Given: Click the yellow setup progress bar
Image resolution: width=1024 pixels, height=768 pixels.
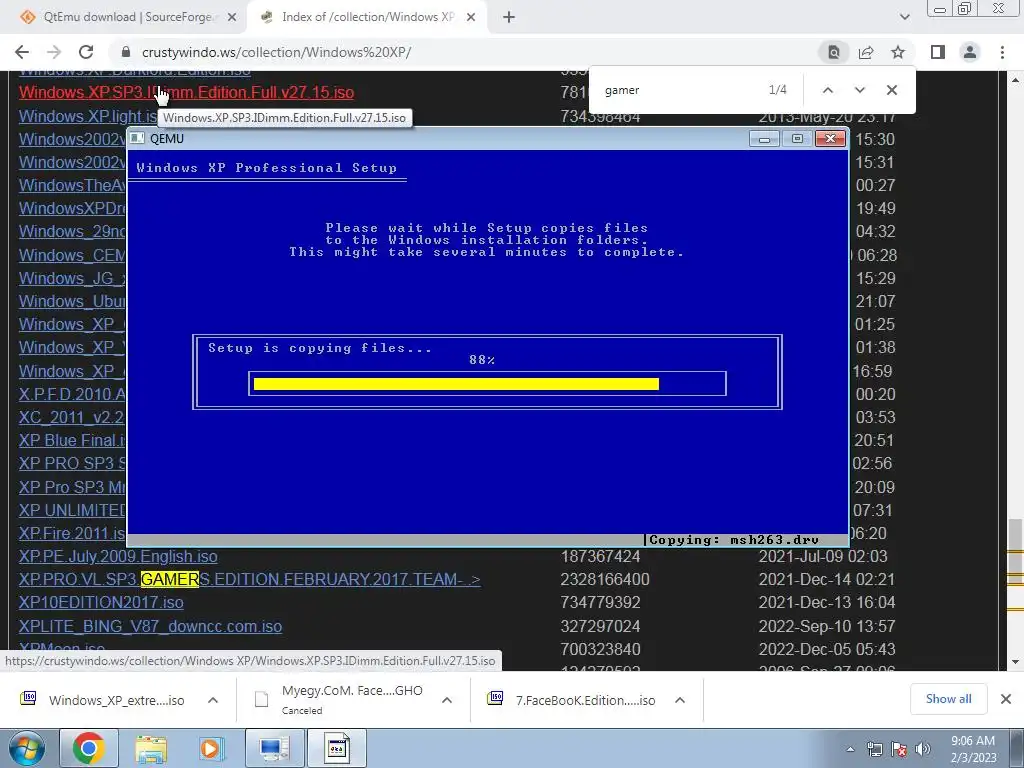Looking at the screenshot, I should pos(456,384).
